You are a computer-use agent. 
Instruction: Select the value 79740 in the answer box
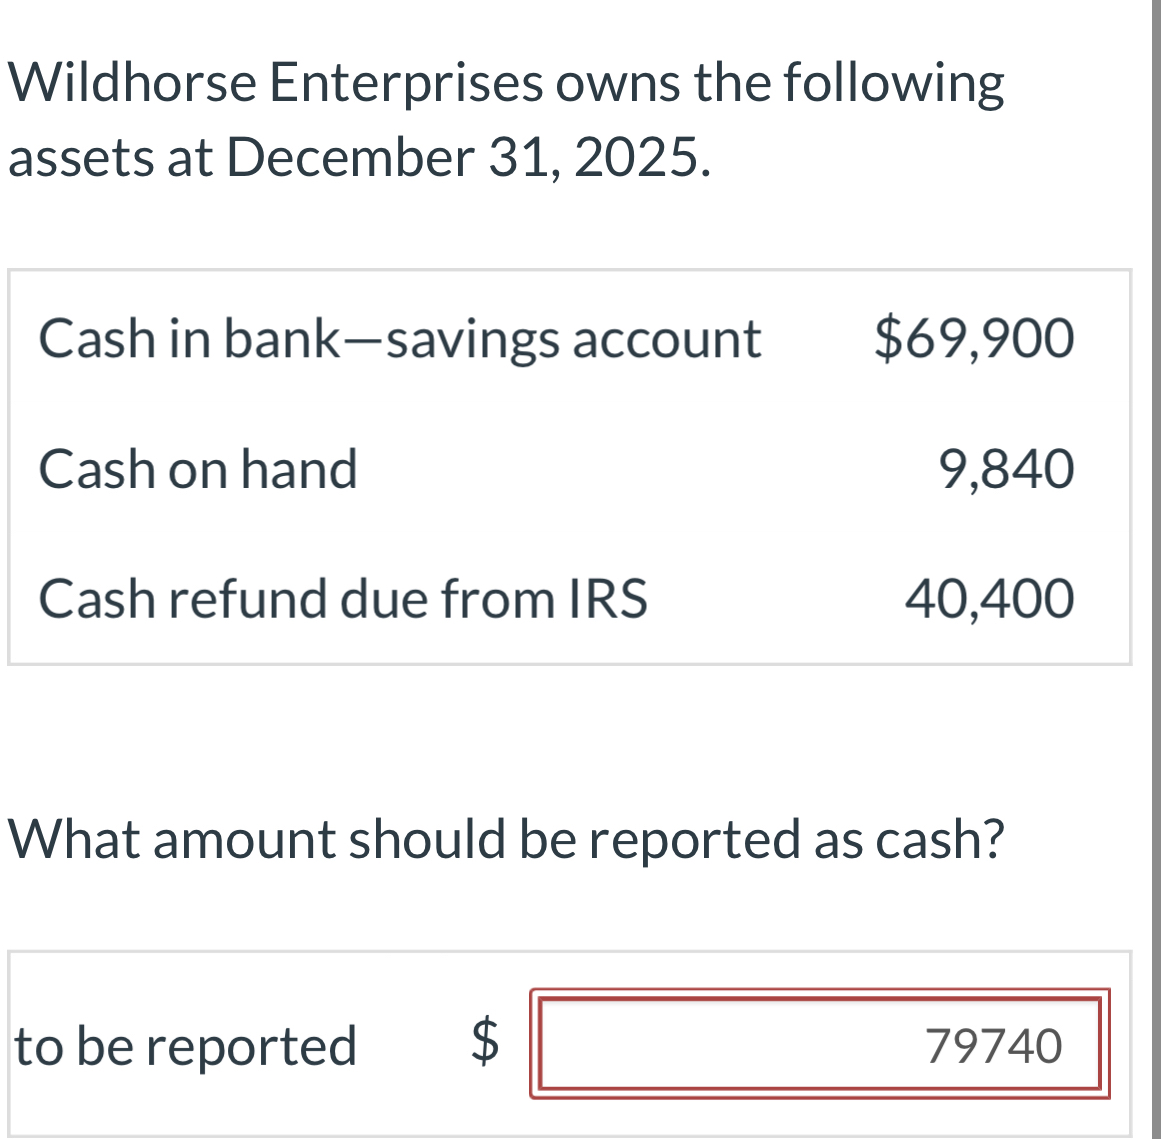(995, 1045)
